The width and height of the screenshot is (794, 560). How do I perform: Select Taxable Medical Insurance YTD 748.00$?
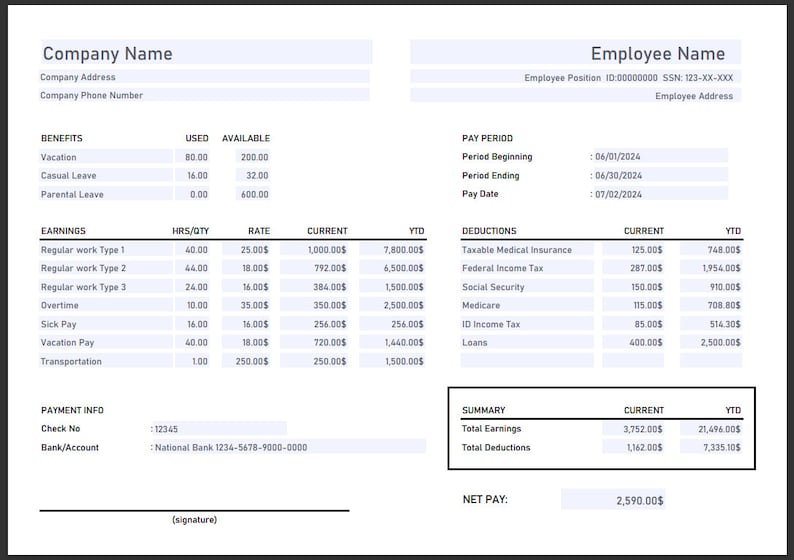711,250
